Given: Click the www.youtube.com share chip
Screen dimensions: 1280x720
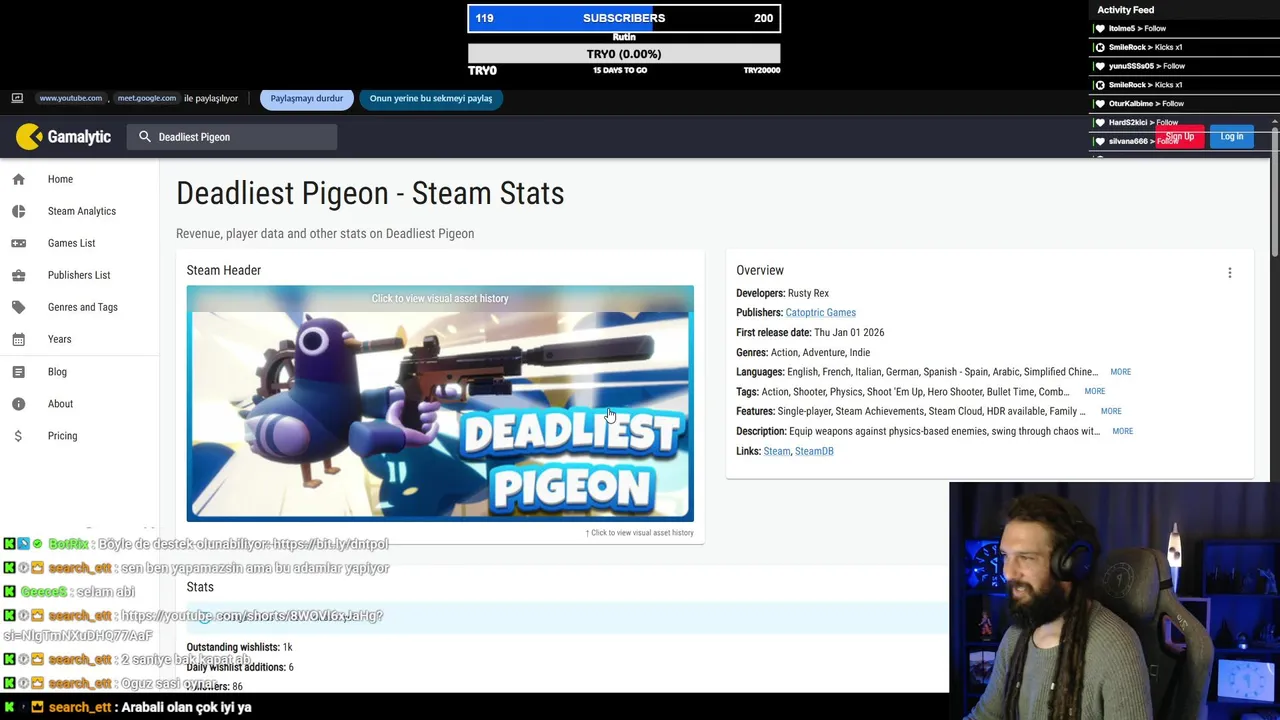Looking at the screenshot, I should (x=71, y=98).
